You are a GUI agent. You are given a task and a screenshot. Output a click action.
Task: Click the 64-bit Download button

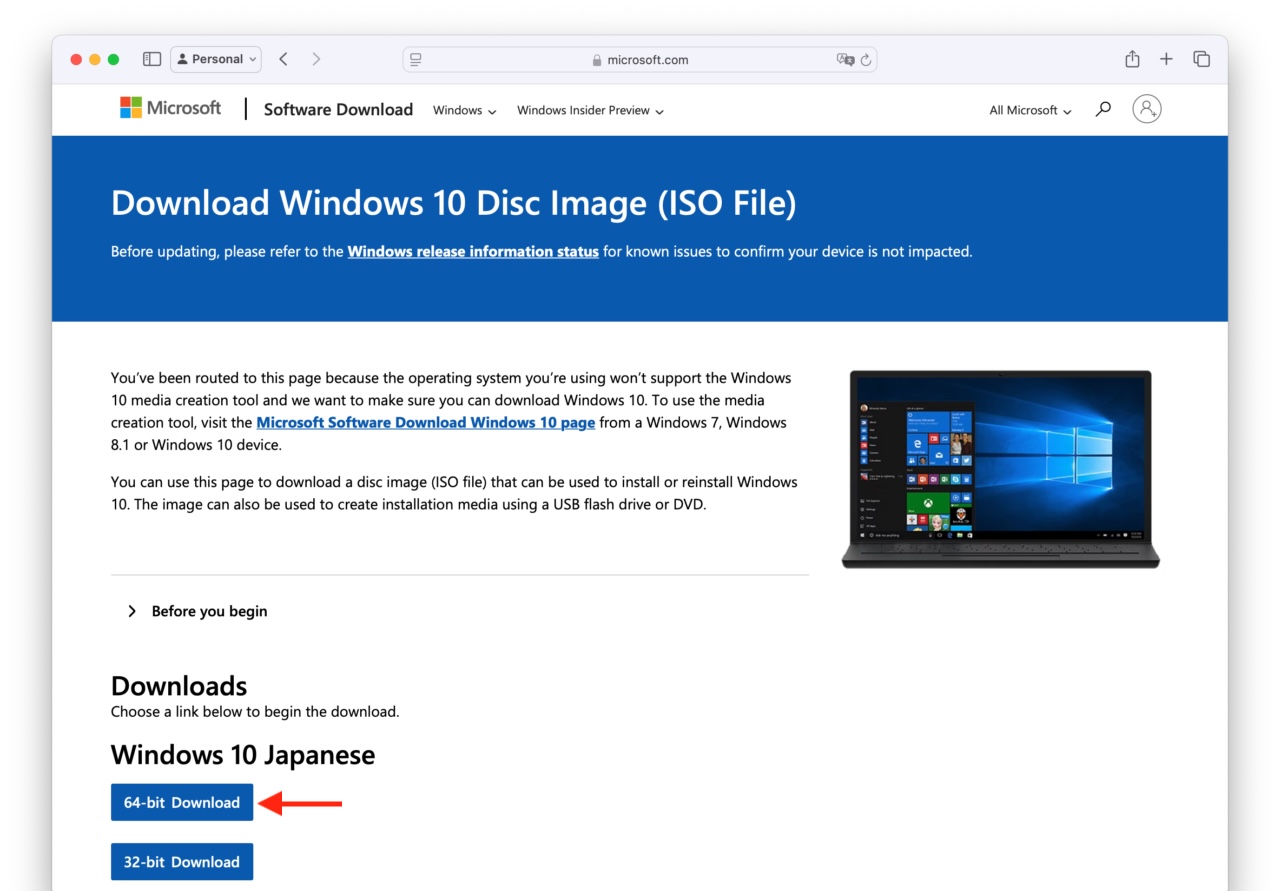click(x=182, y=802)
